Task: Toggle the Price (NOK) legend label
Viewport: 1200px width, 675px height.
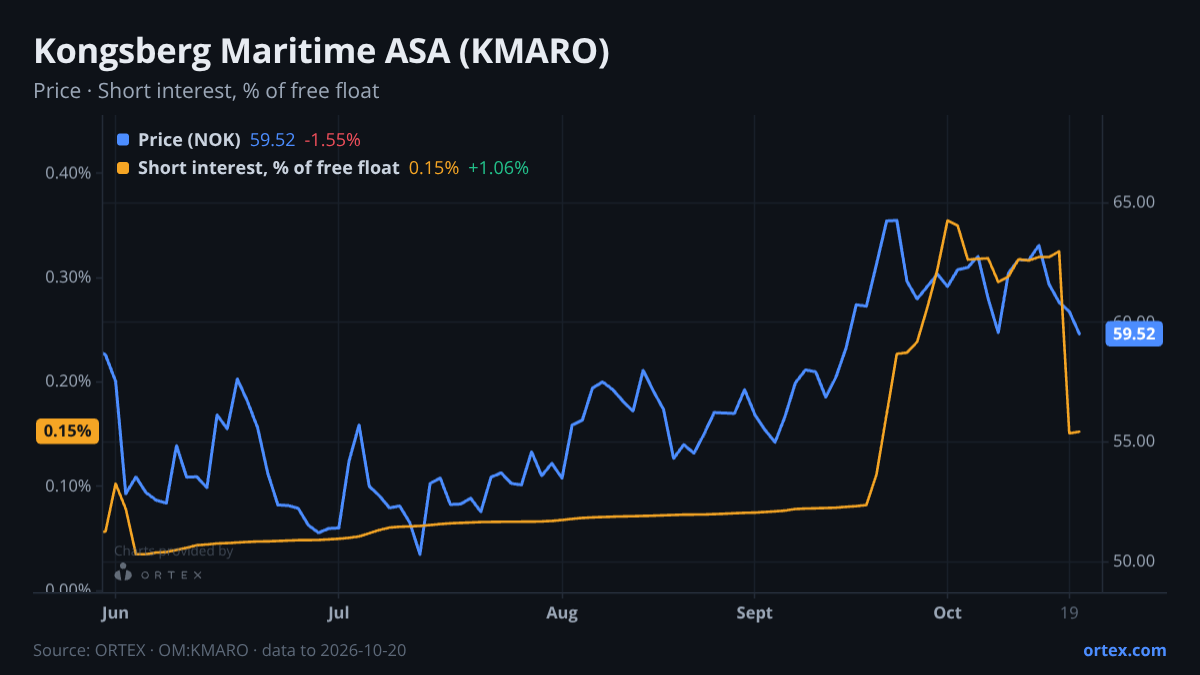Action: coord(189,140)
